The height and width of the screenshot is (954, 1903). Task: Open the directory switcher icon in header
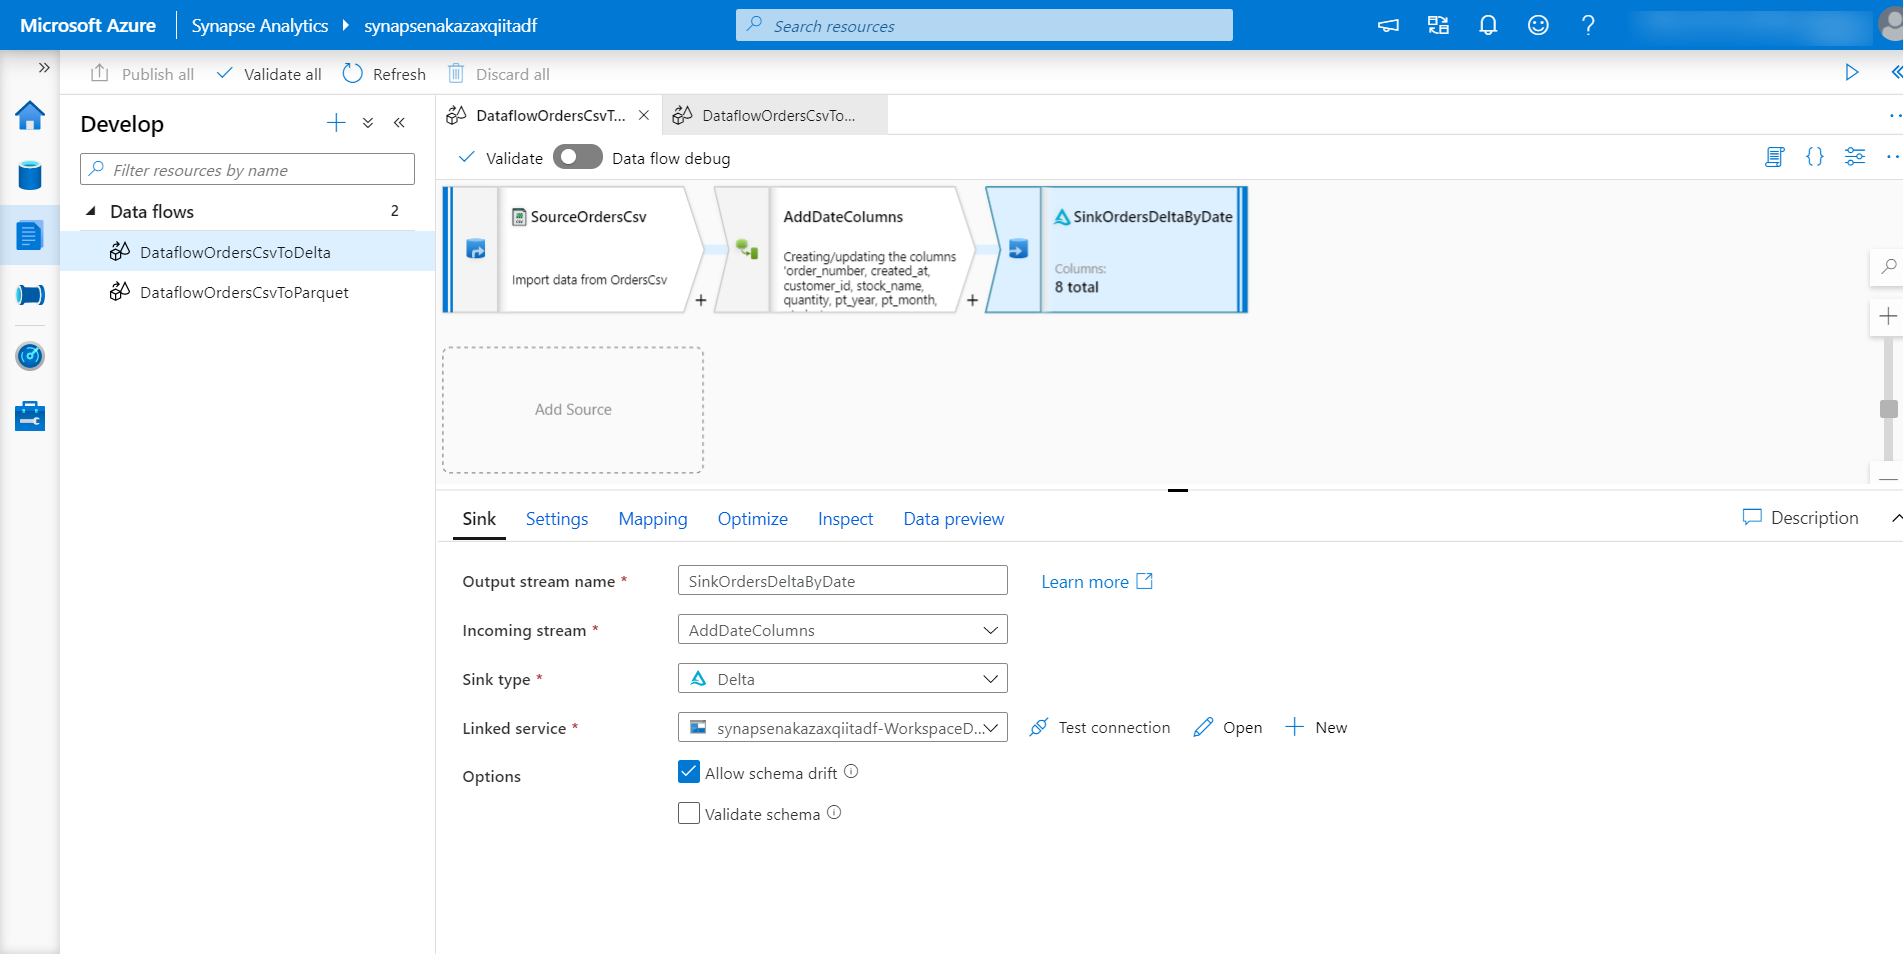1438,25
